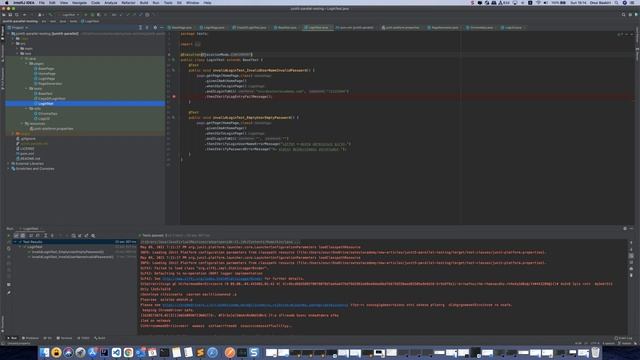Select LICENSE in the project tree
The image size is (640, 360).
click(27, 149)
